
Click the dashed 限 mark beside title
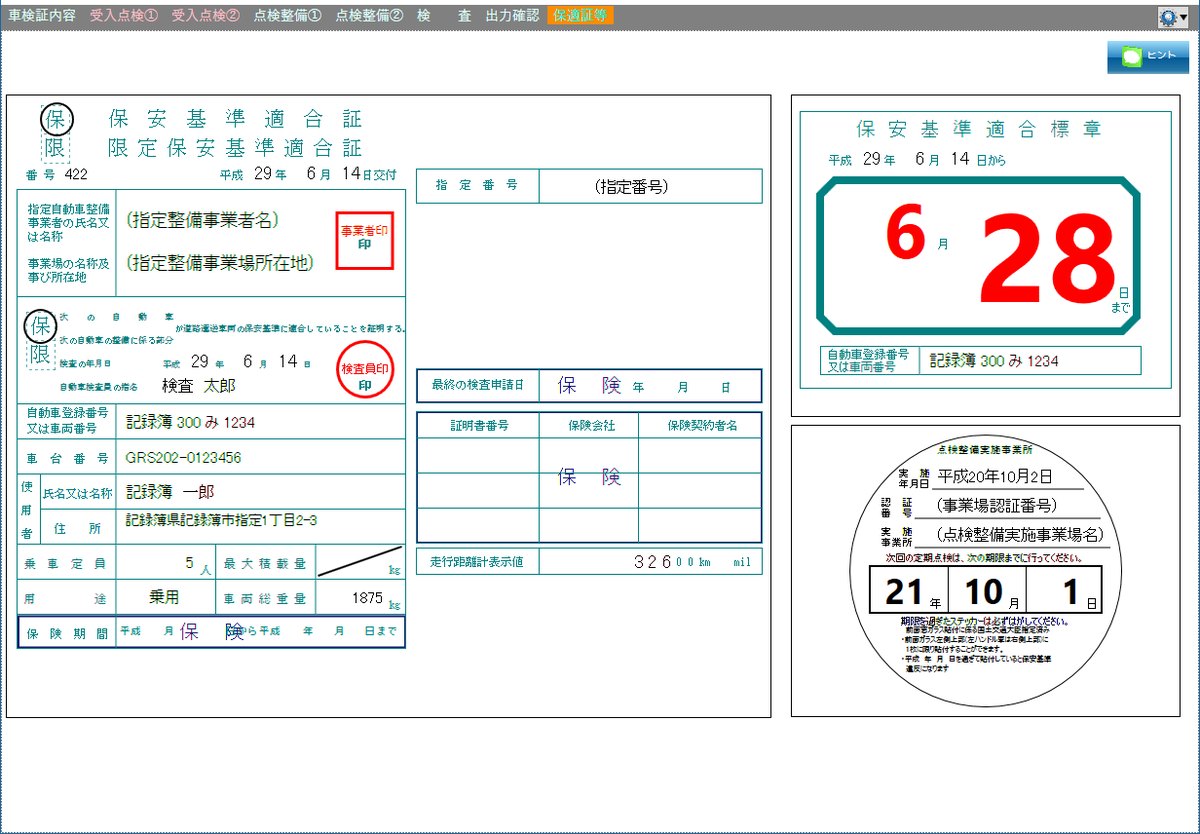point(57,148)
